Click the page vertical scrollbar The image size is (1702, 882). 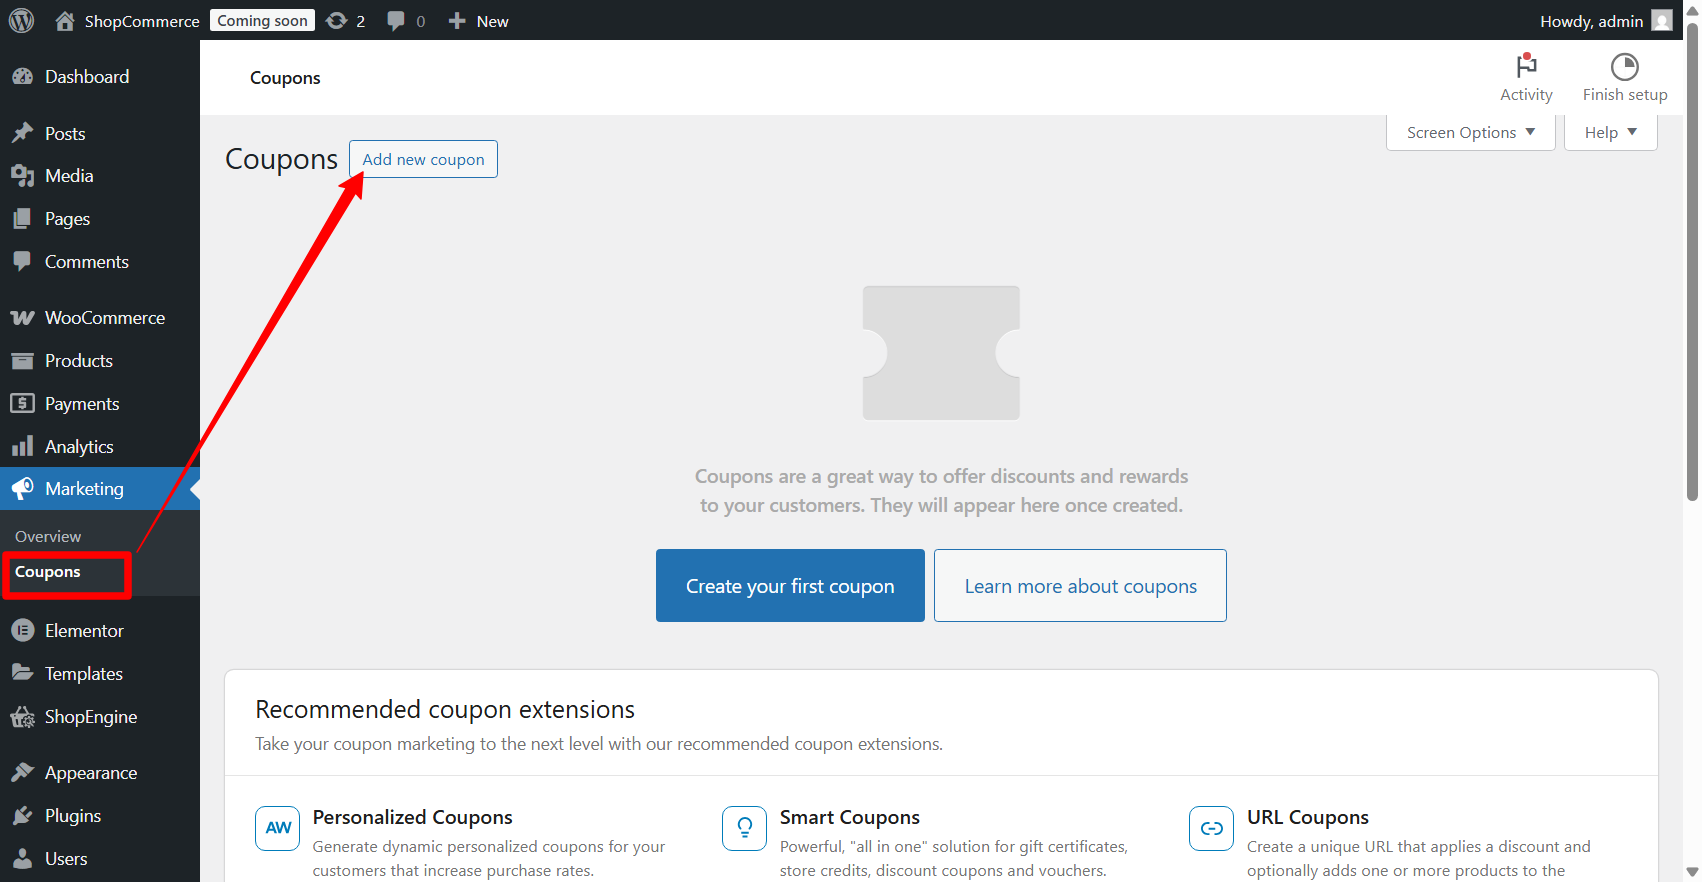tap(1692, 260)
